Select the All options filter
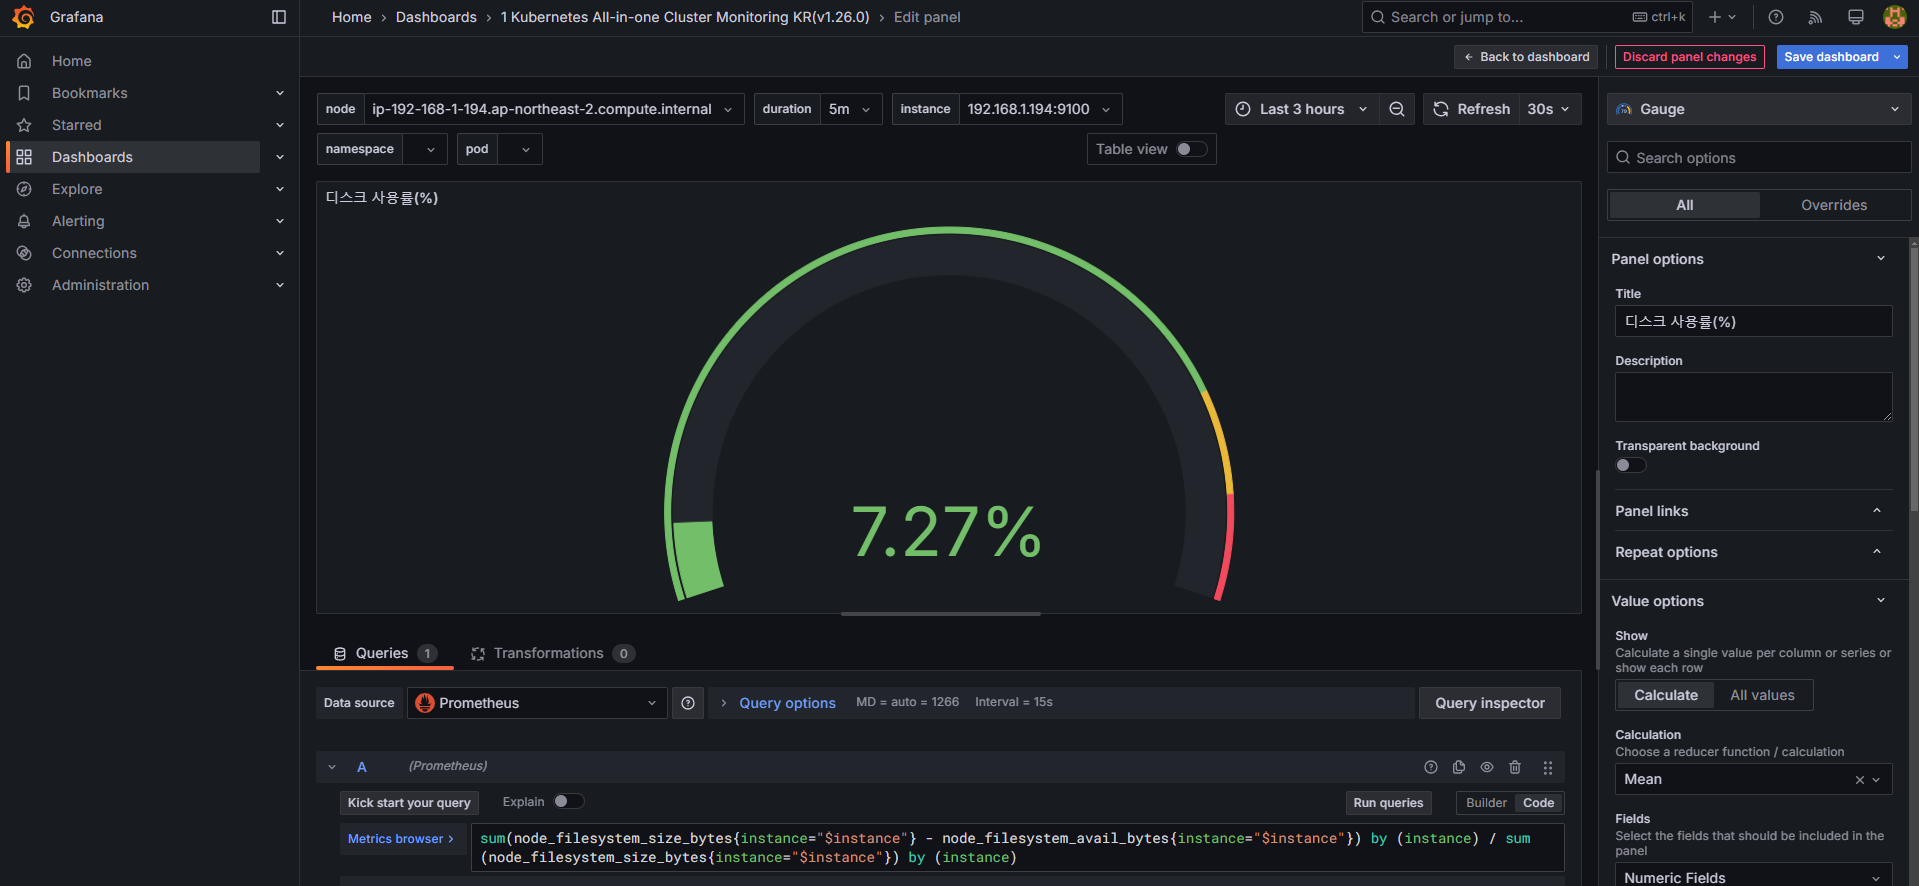The image size is (1919, 886). (1684, 205)
